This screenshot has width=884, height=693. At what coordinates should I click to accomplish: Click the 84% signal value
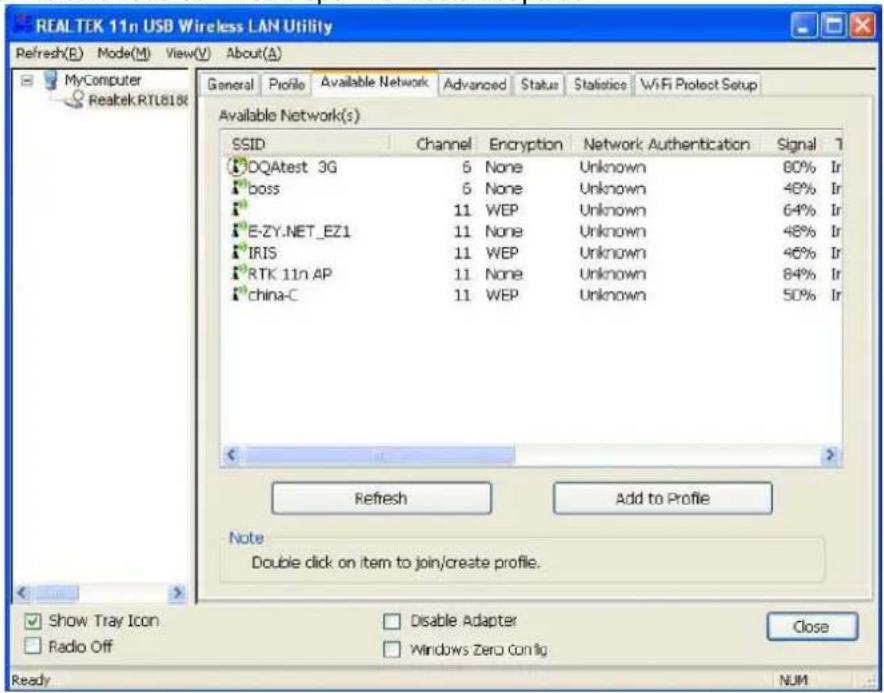click(799, 274)
